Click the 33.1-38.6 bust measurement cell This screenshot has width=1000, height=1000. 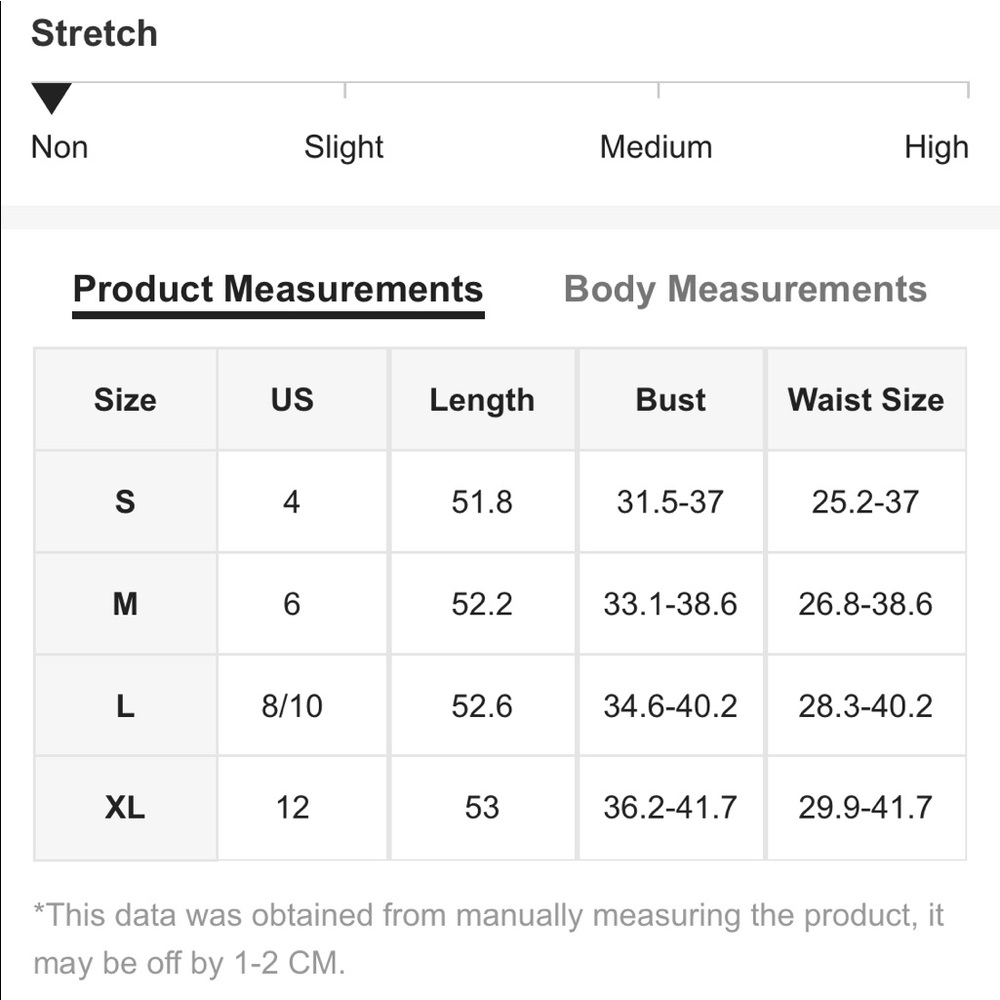(670, 604)
